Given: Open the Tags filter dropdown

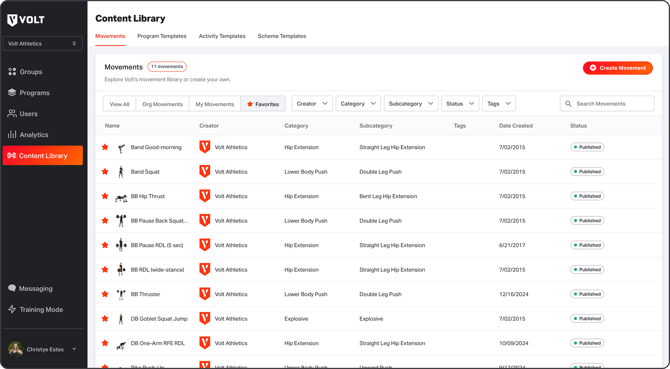Looking at the screenshot, I should 499,104.
